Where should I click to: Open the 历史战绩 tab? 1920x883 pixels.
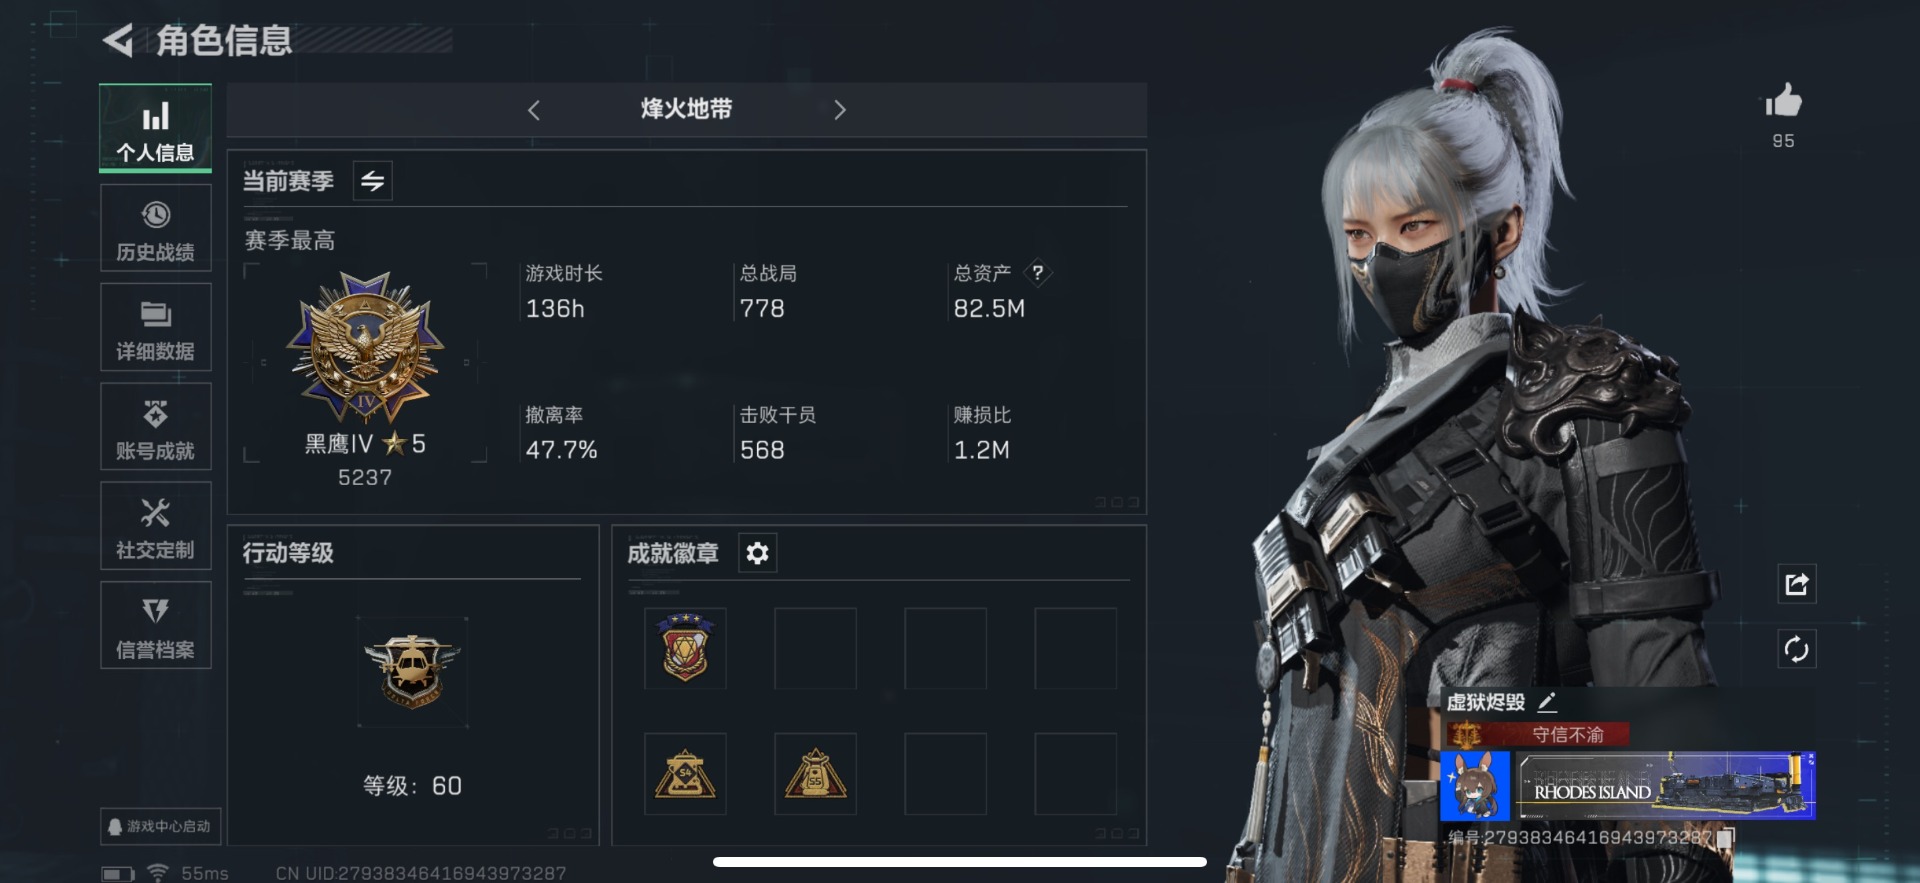click(155, 228)
